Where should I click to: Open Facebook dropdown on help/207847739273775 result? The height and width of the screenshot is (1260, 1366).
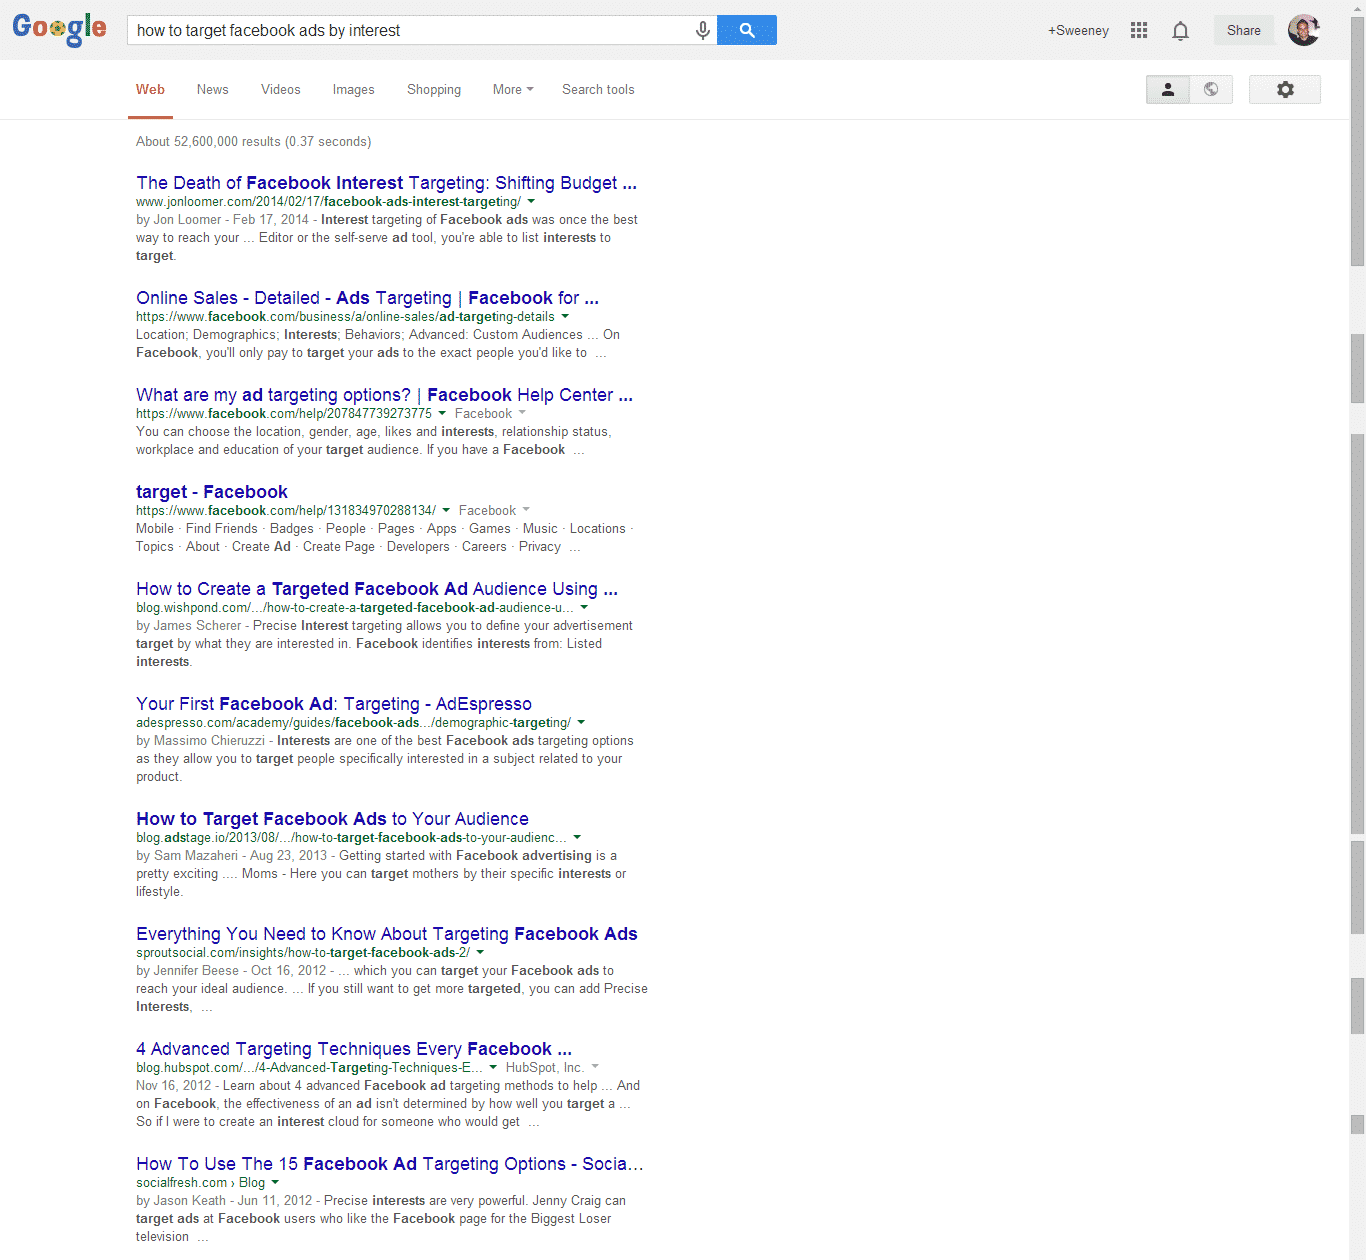(x=490, y=413)
